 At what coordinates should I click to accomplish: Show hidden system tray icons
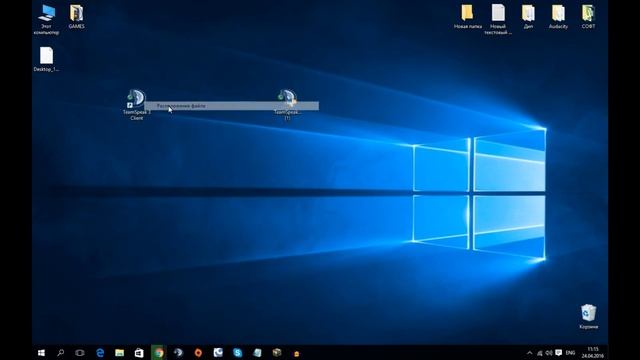[x=529, y=353]
